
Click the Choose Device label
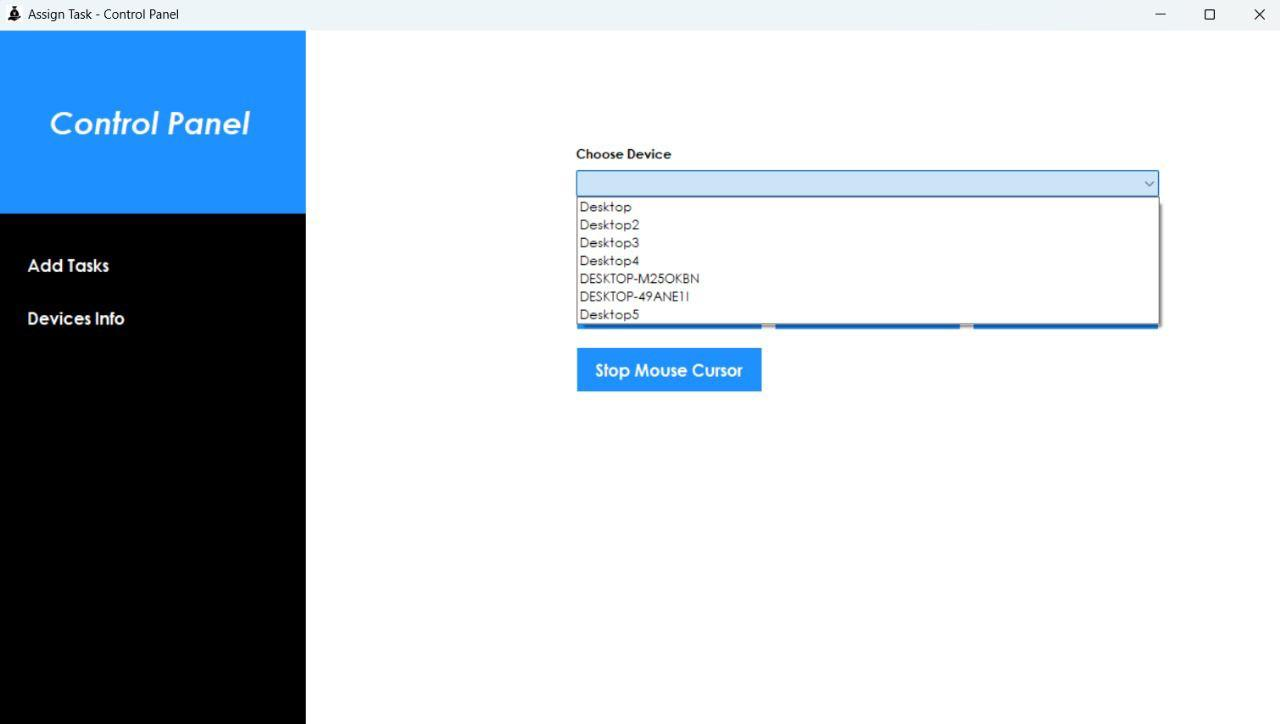point(623,154)
